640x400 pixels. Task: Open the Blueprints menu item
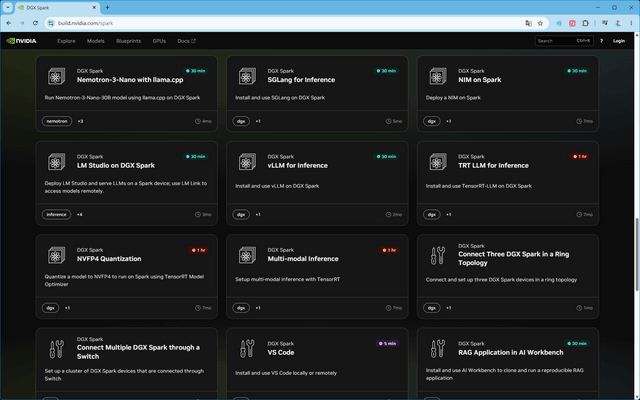pos(128,41)
